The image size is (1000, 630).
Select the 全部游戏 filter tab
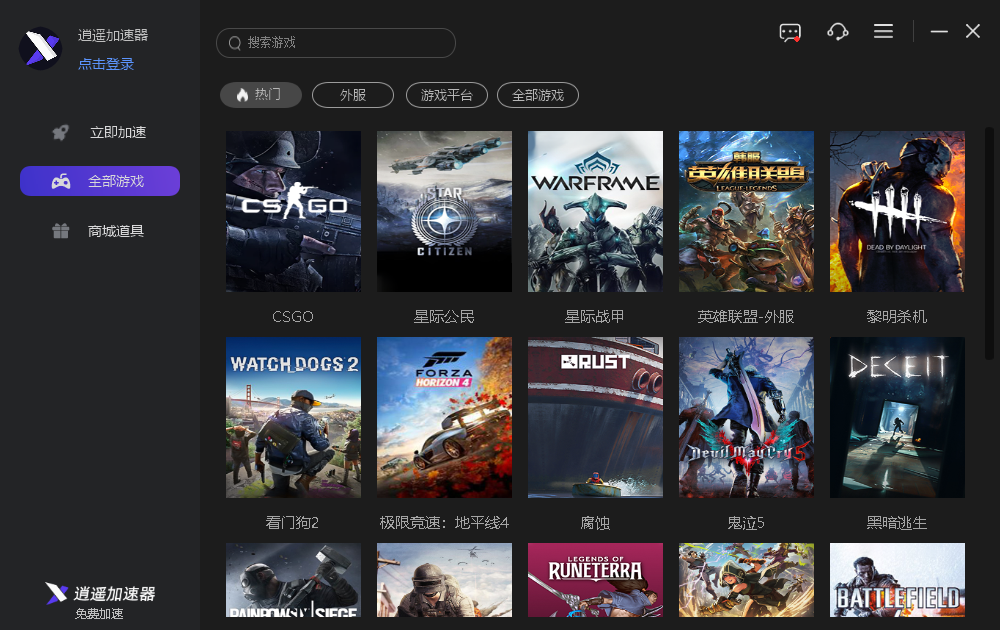538,95
